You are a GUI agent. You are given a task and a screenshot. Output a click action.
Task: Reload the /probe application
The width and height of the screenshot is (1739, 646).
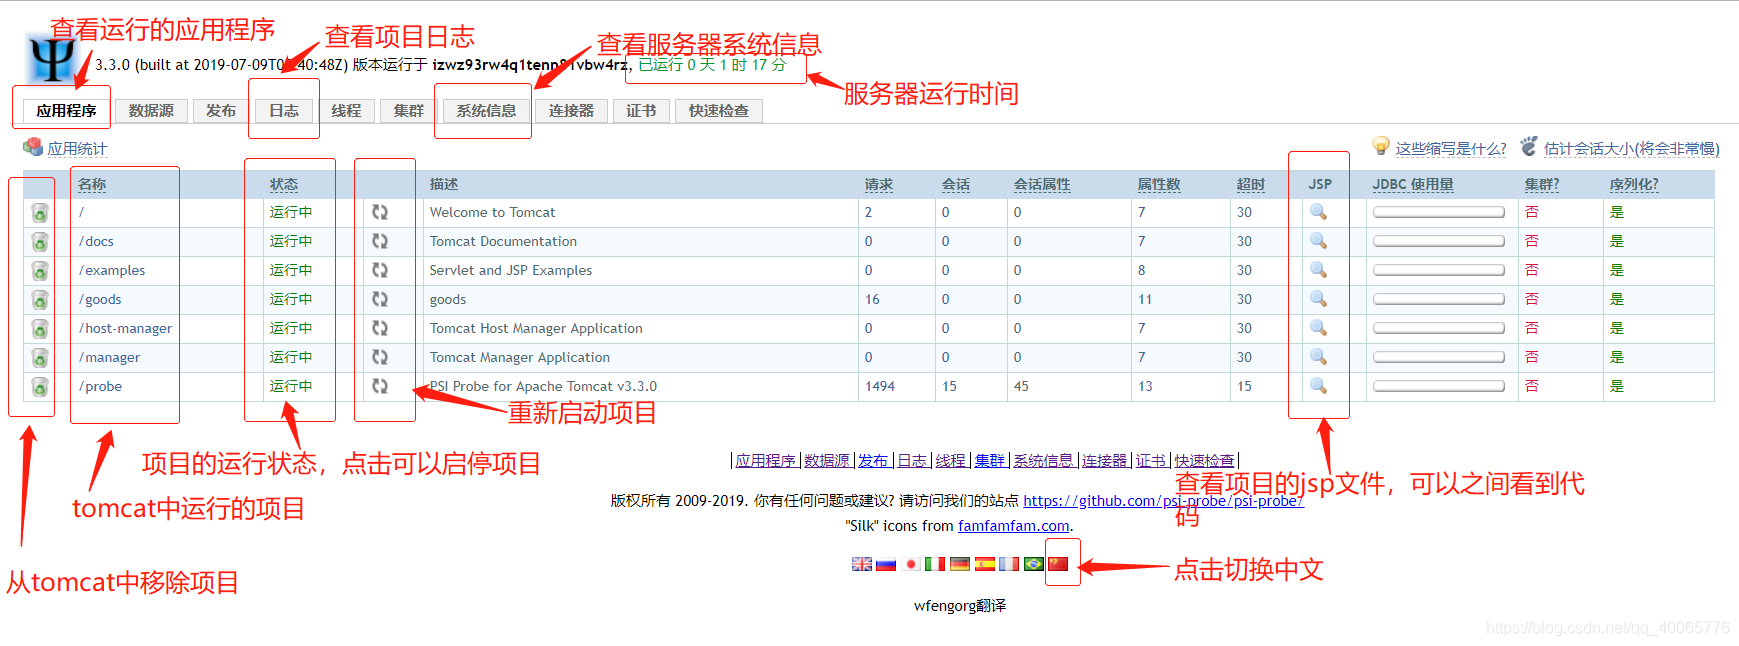(380, 386)
